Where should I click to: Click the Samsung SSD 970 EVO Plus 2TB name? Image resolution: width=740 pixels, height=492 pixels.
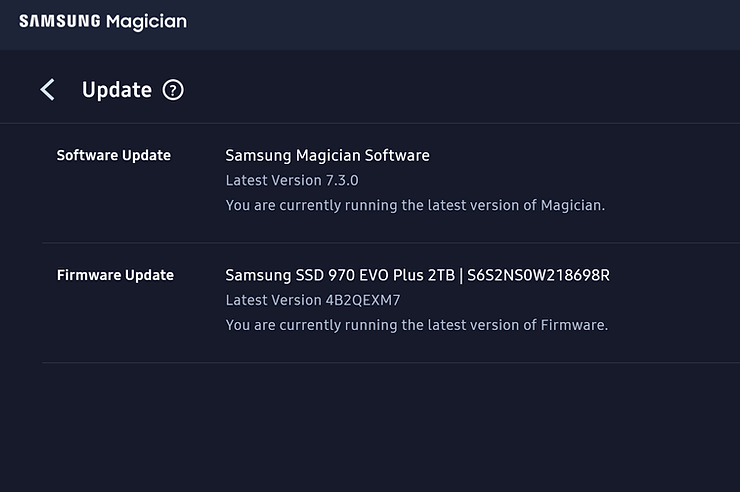tap(339, 275)
